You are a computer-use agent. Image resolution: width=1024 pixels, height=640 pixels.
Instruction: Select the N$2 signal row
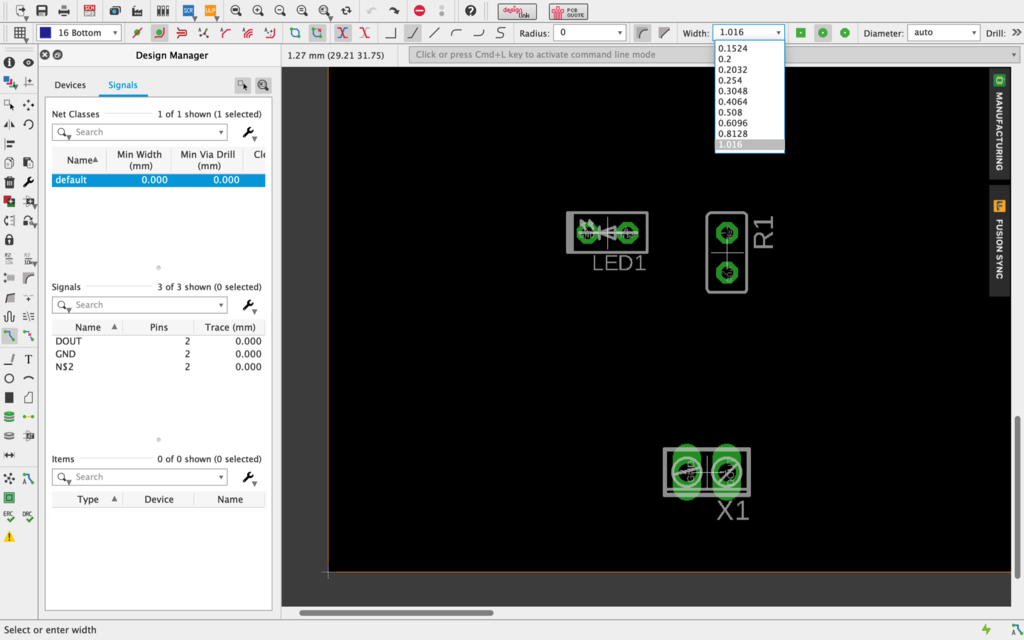coord(159,367)
